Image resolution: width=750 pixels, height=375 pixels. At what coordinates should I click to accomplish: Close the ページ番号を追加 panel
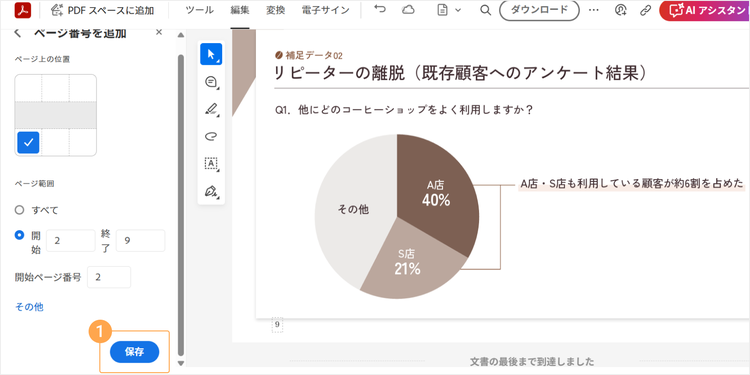tap(159, 32)
